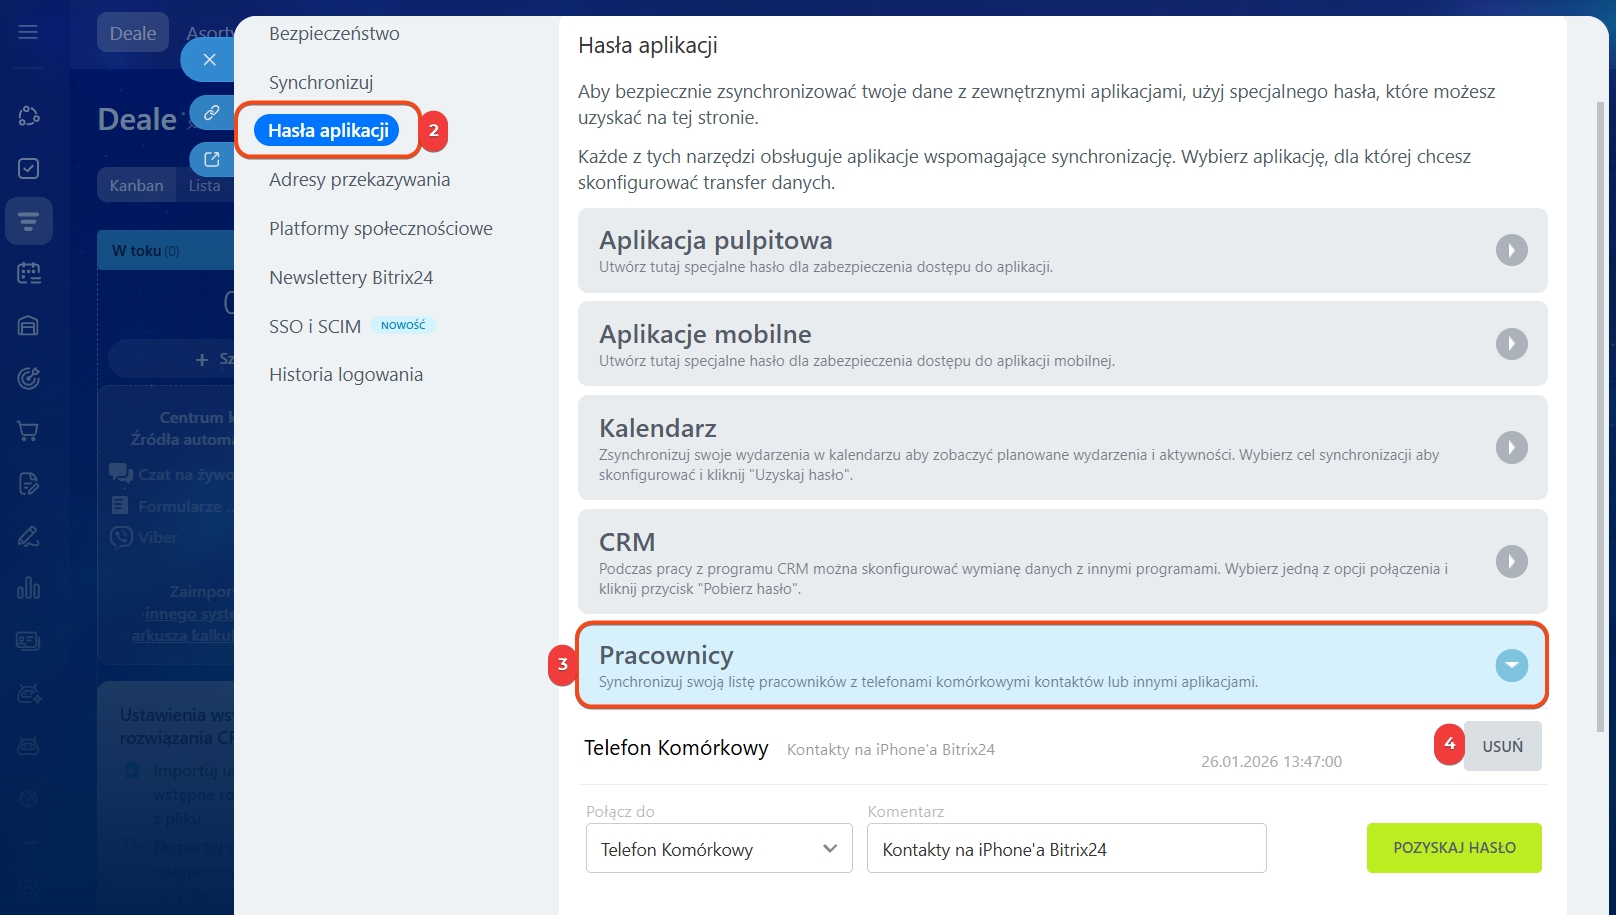The height and width of the screenshot is (915, 1616).
Task: Open panel in new window icon
Action: point(212,159)
